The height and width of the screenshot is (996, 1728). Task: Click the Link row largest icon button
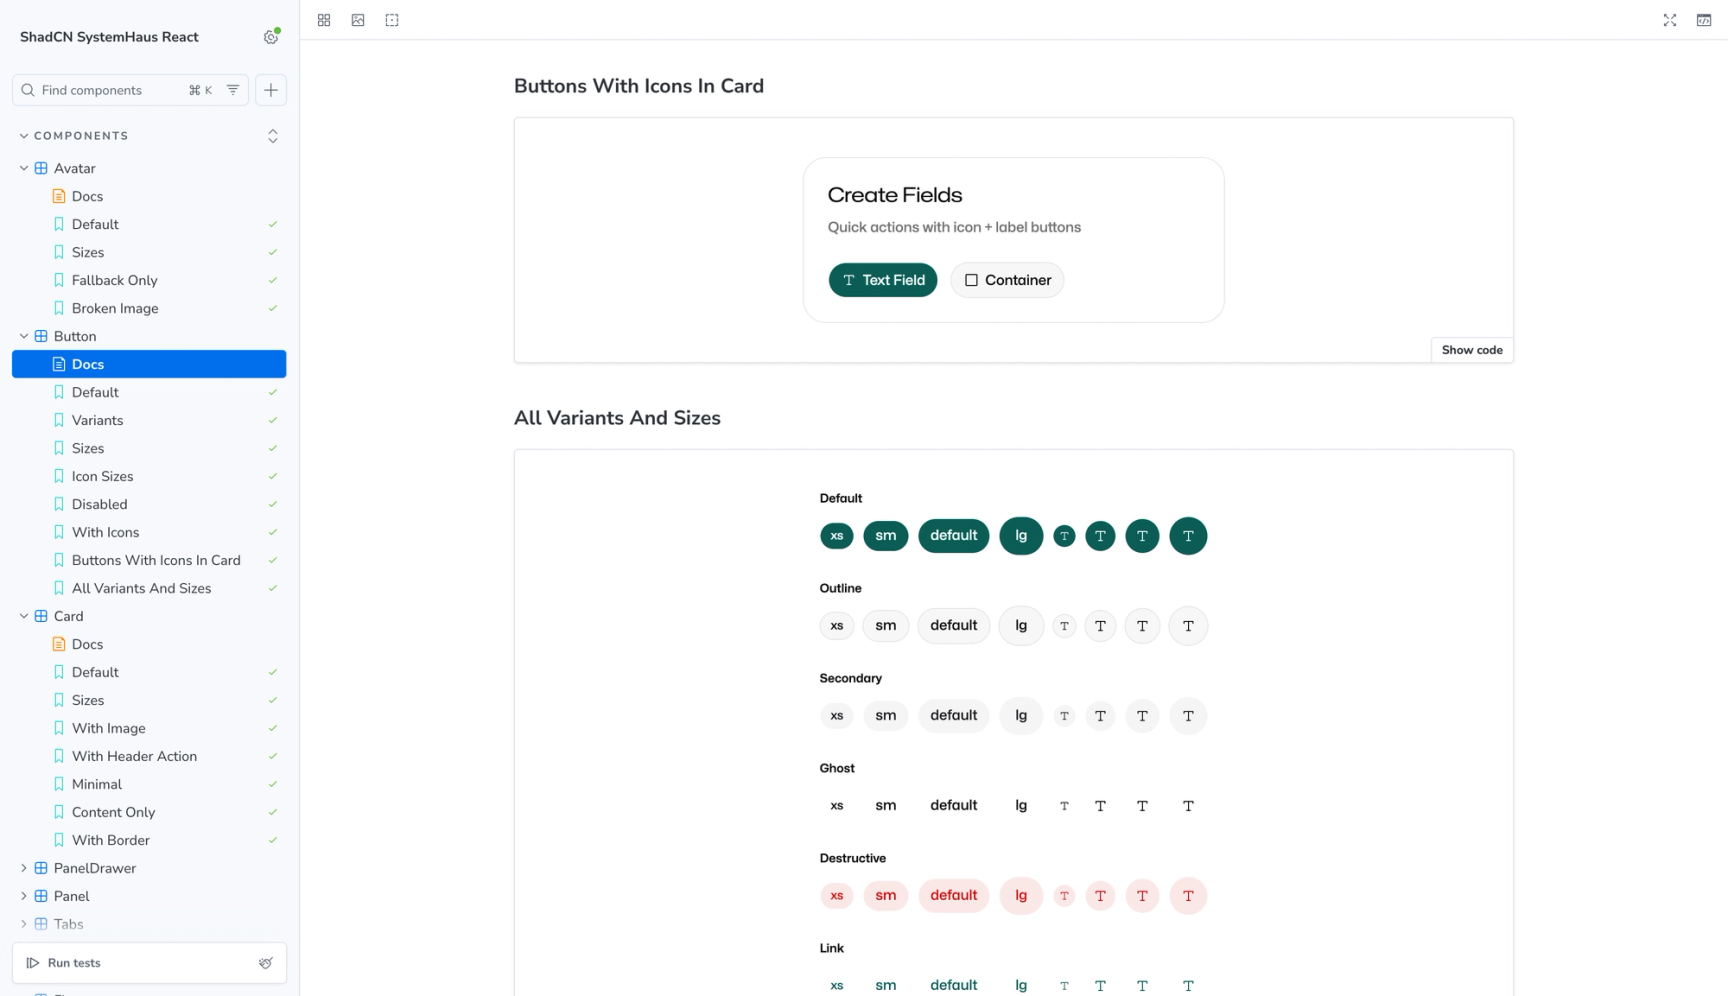1188,985
